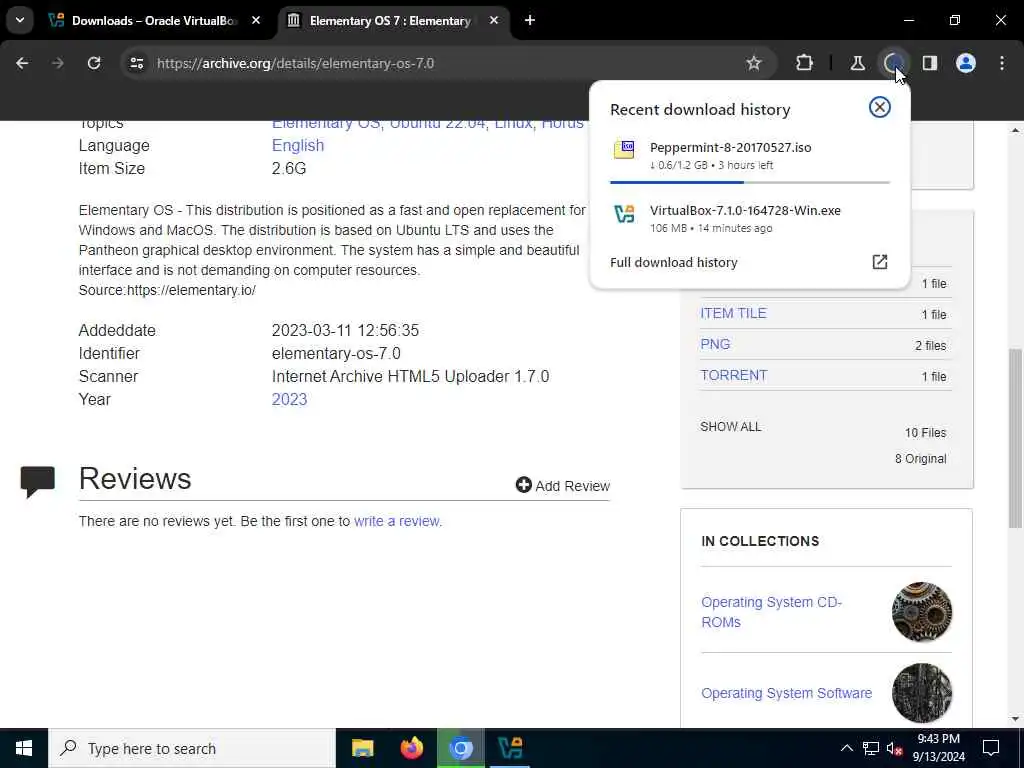
Task: Click the VirtualBox installer file icon
Action: coord(624,214)
